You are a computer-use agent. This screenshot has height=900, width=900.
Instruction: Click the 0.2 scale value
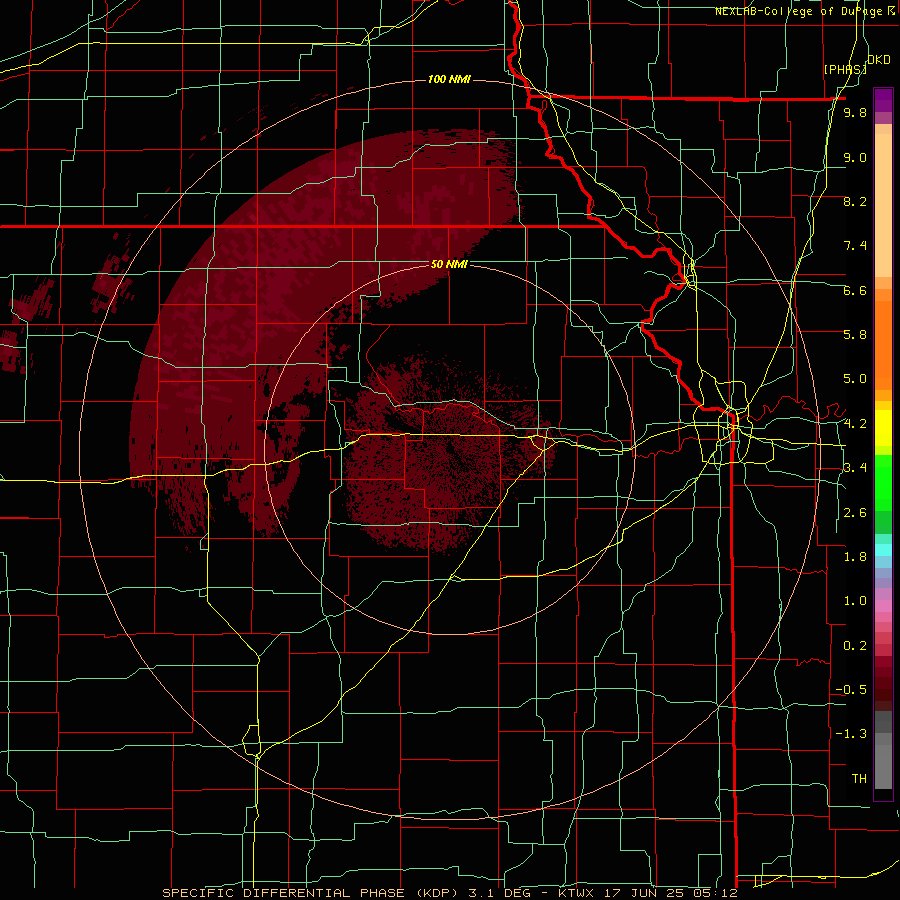(855, 646)
